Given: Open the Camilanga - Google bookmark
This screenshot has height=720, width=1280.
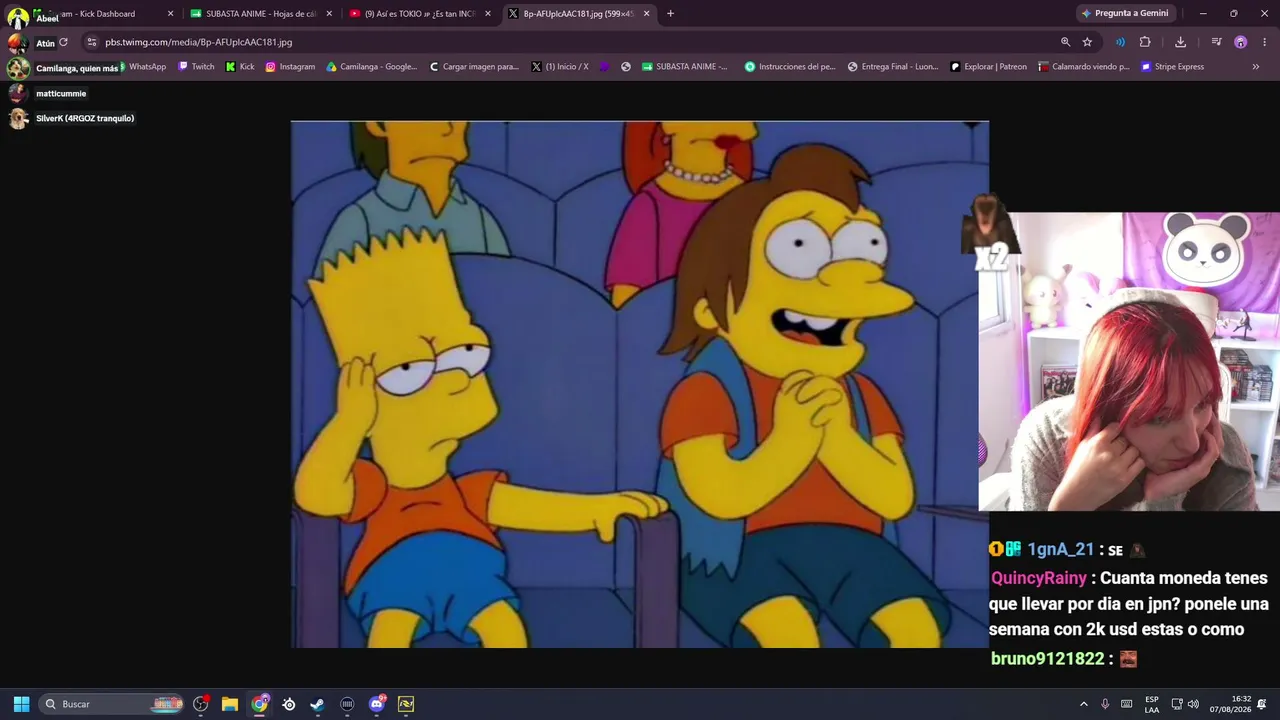Looking at the screenshot, I should click(x=372, y=67).
